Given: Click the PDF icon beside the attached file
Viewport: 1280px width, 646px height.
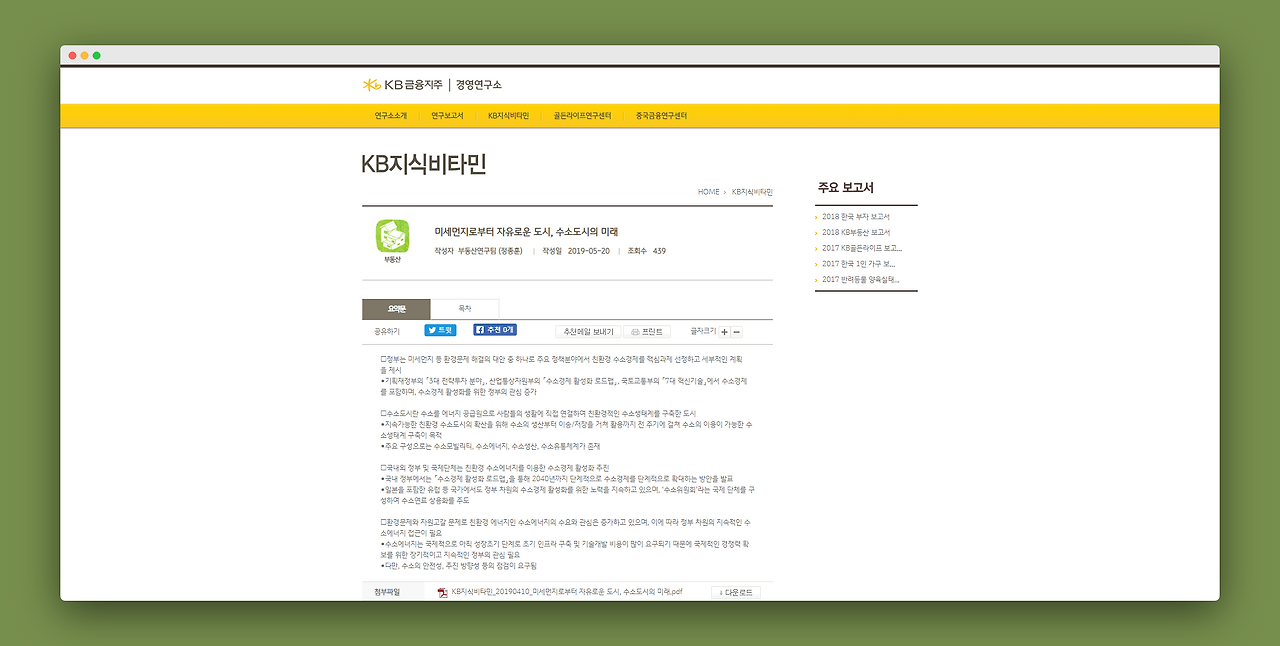Looking at the screenshot, I should click(442, 592).
